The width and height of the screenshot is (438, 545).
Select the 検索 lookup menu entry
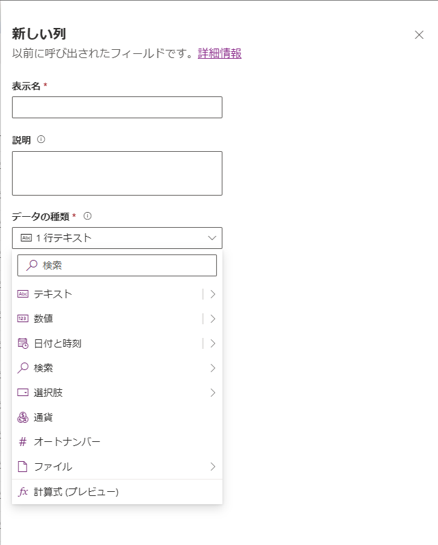[x=117, y=368]
